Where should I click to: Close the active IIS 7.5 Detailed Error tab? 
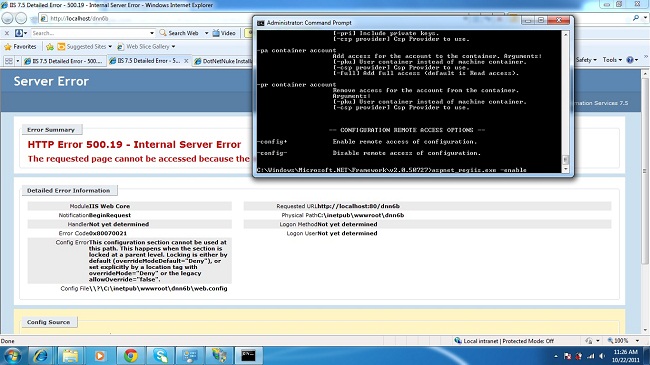click(x=186, y=61)
